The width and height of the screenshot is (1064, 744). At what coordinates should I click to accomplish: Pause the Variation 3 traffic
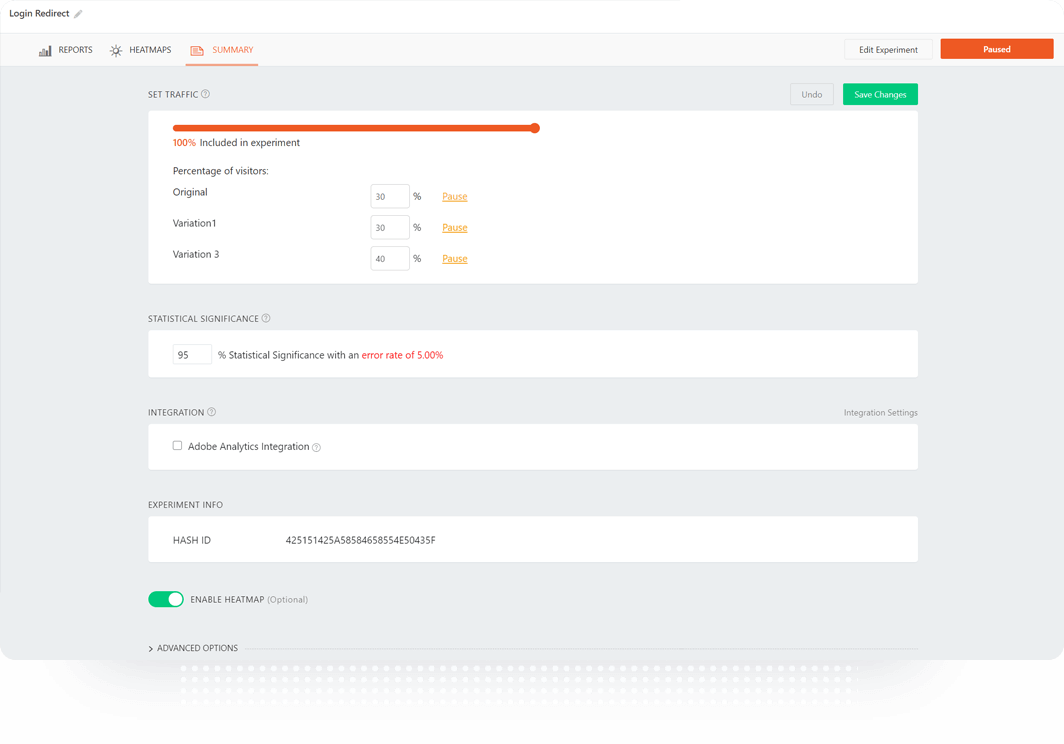tap(455, 259)
